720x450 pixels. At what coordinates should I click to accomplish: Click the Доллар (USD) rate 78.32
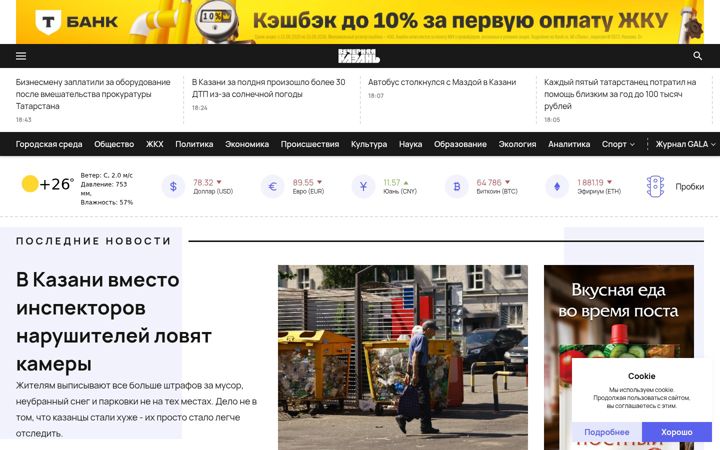click(203, 182)
